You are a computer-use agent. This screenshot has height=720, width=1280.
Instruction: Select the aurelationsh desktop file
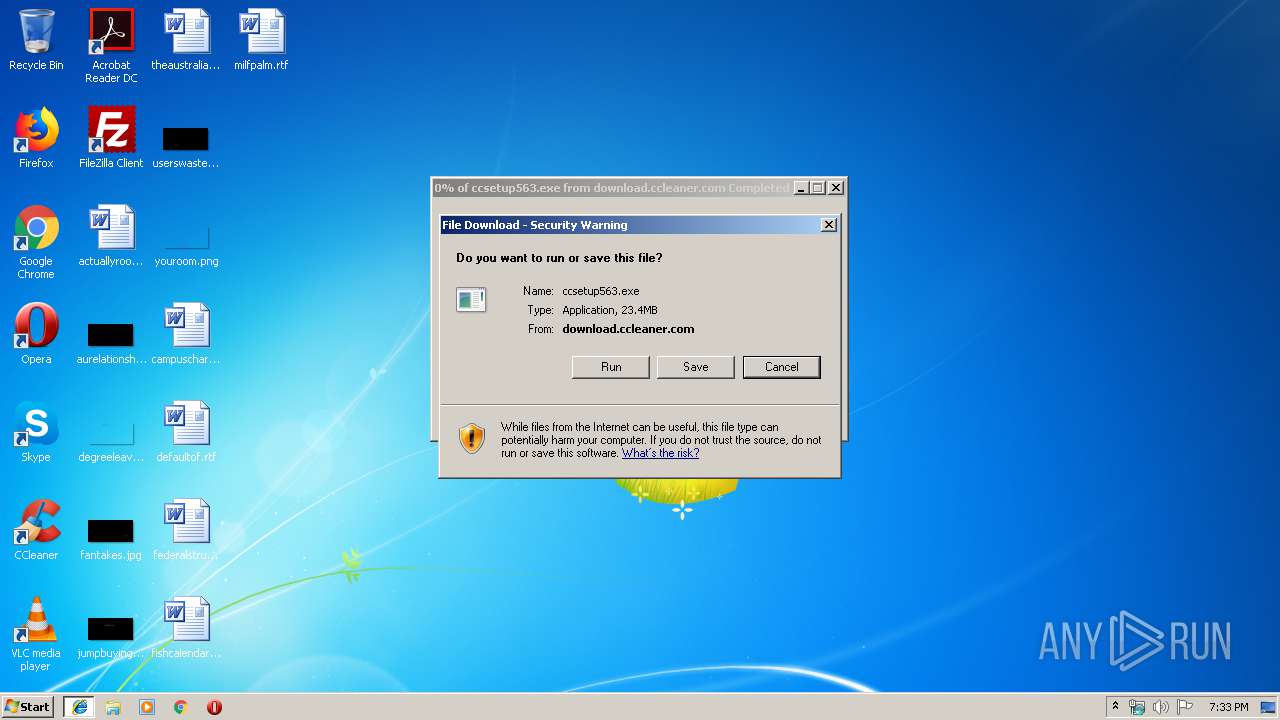111,342
